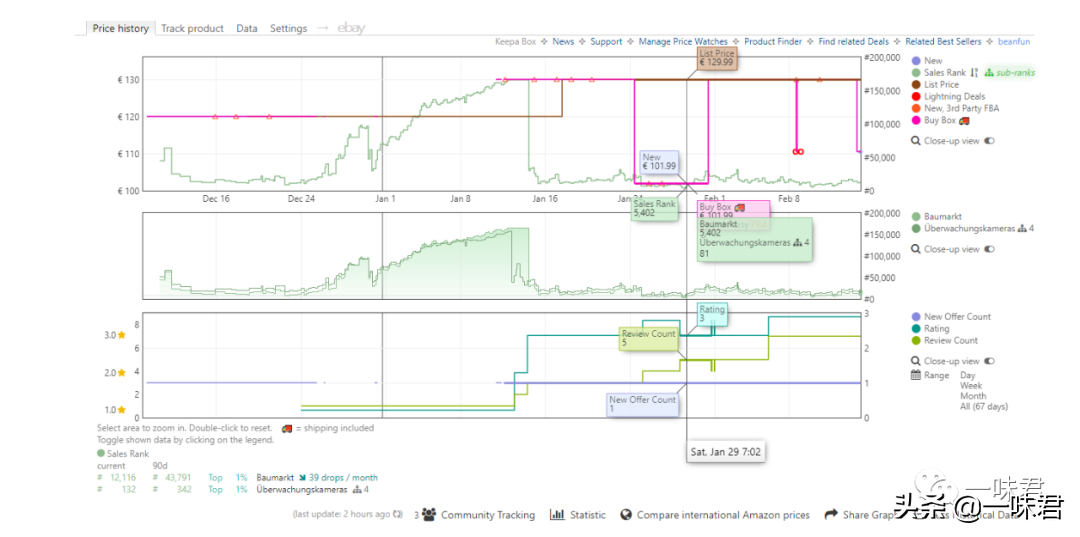
Task: Open Community Tracking
Action: coord(488,514)
